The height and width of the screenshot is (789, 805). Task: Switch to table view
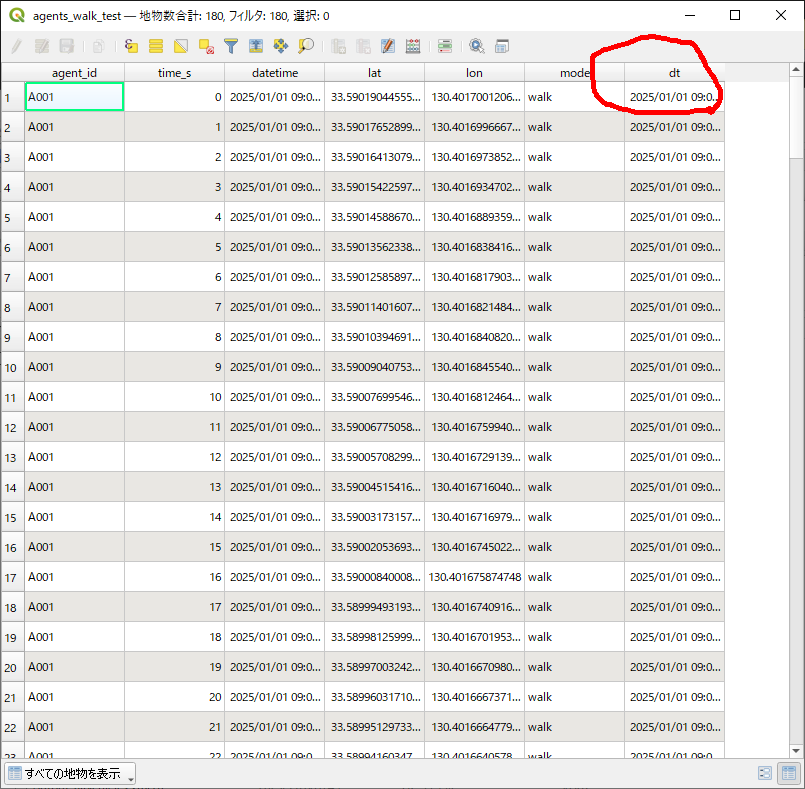click(788, 773)
